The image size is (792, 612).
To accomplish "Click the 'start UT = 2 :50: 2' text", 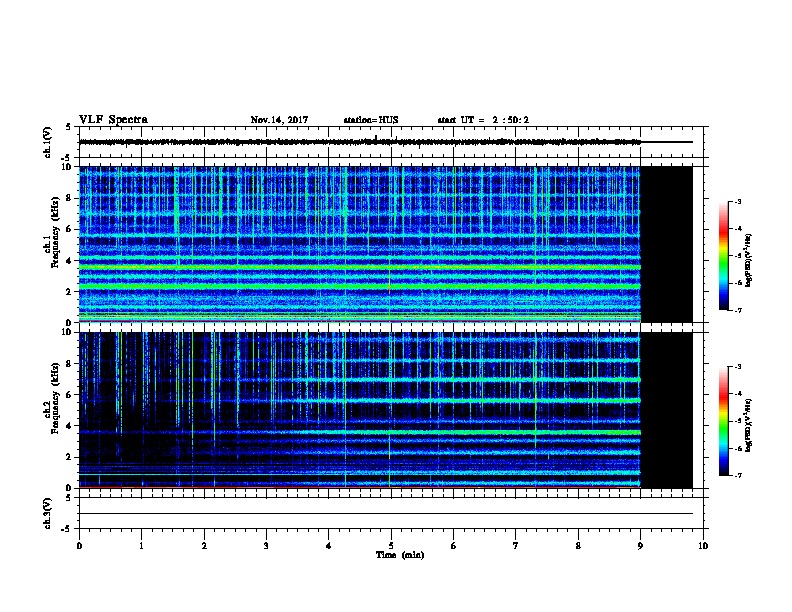I will 483,120.
